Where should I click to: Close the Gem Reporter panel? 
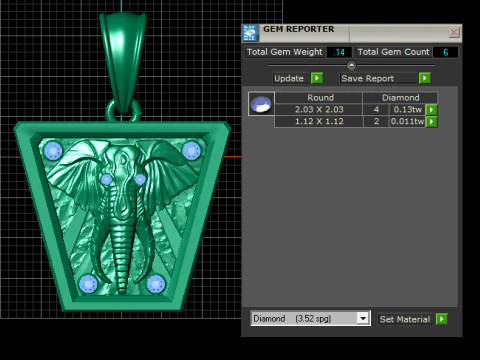coord(454,32)
